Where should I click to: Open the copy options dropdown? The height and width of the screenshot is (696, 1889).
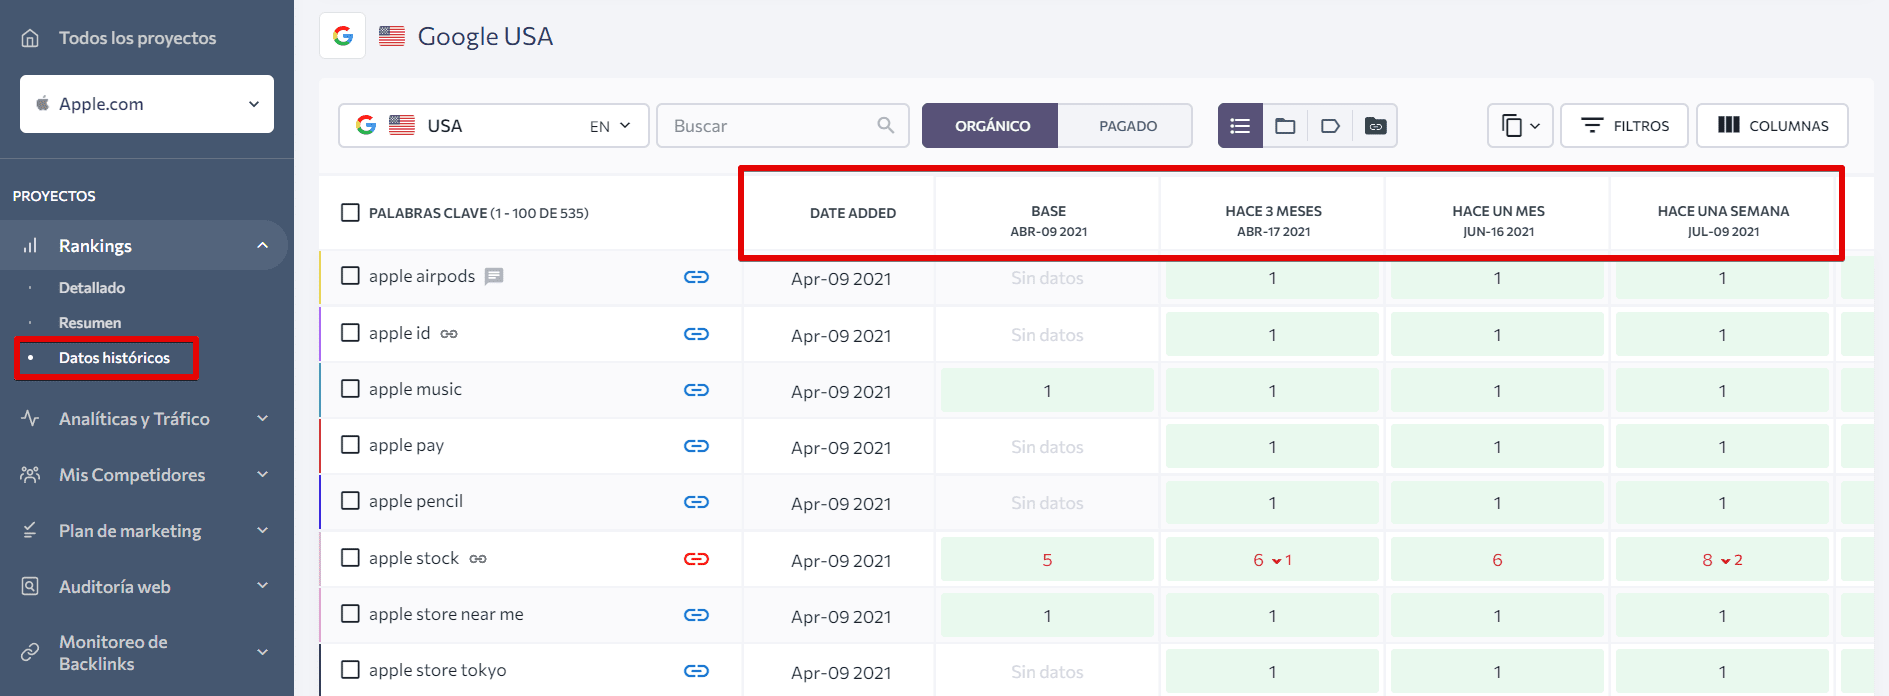pos(1520,126)
